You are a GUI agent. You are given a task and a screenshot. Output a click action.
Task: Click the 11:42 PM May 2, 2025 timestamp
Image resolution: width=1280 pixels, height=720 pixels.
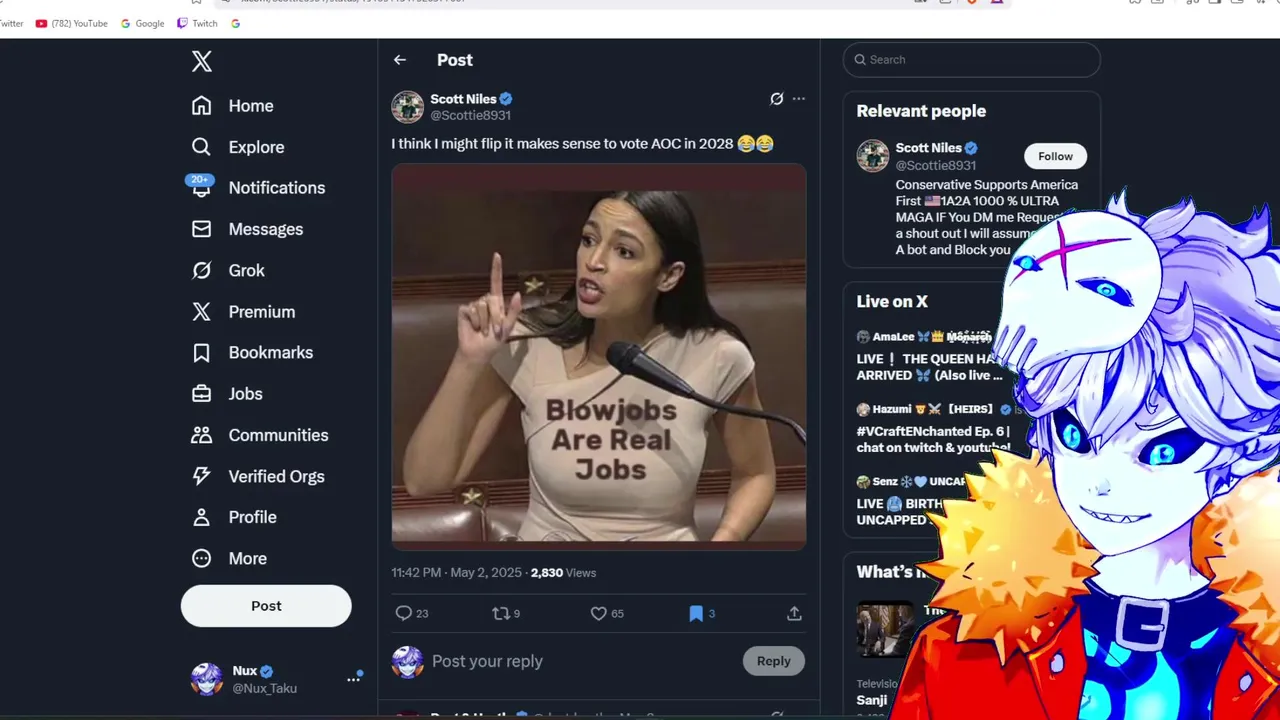coord(456,573)
